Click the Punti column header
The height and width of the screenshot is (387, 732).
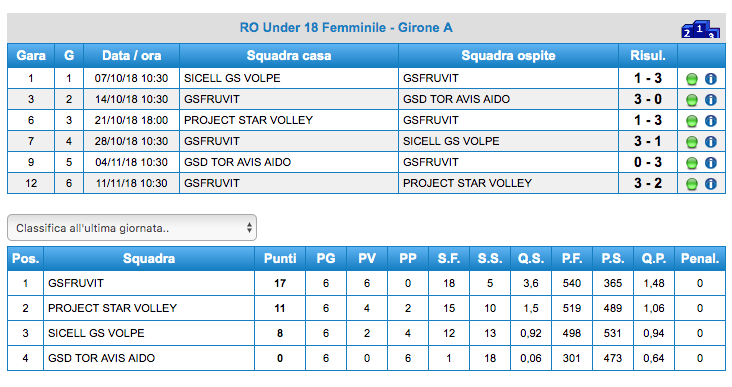click(280, 259)
